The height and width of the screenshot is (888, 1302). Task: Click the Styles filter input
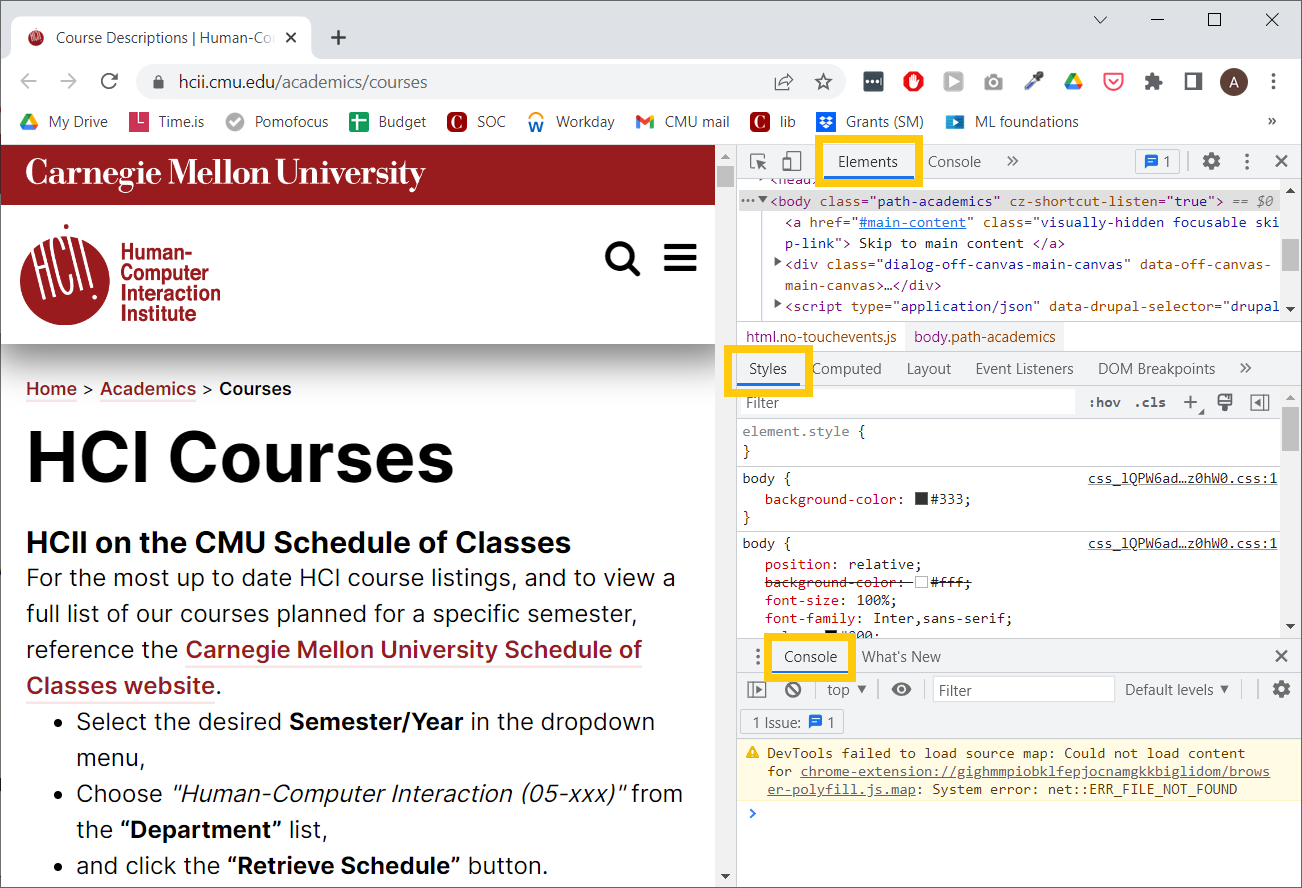click(908, 403)
